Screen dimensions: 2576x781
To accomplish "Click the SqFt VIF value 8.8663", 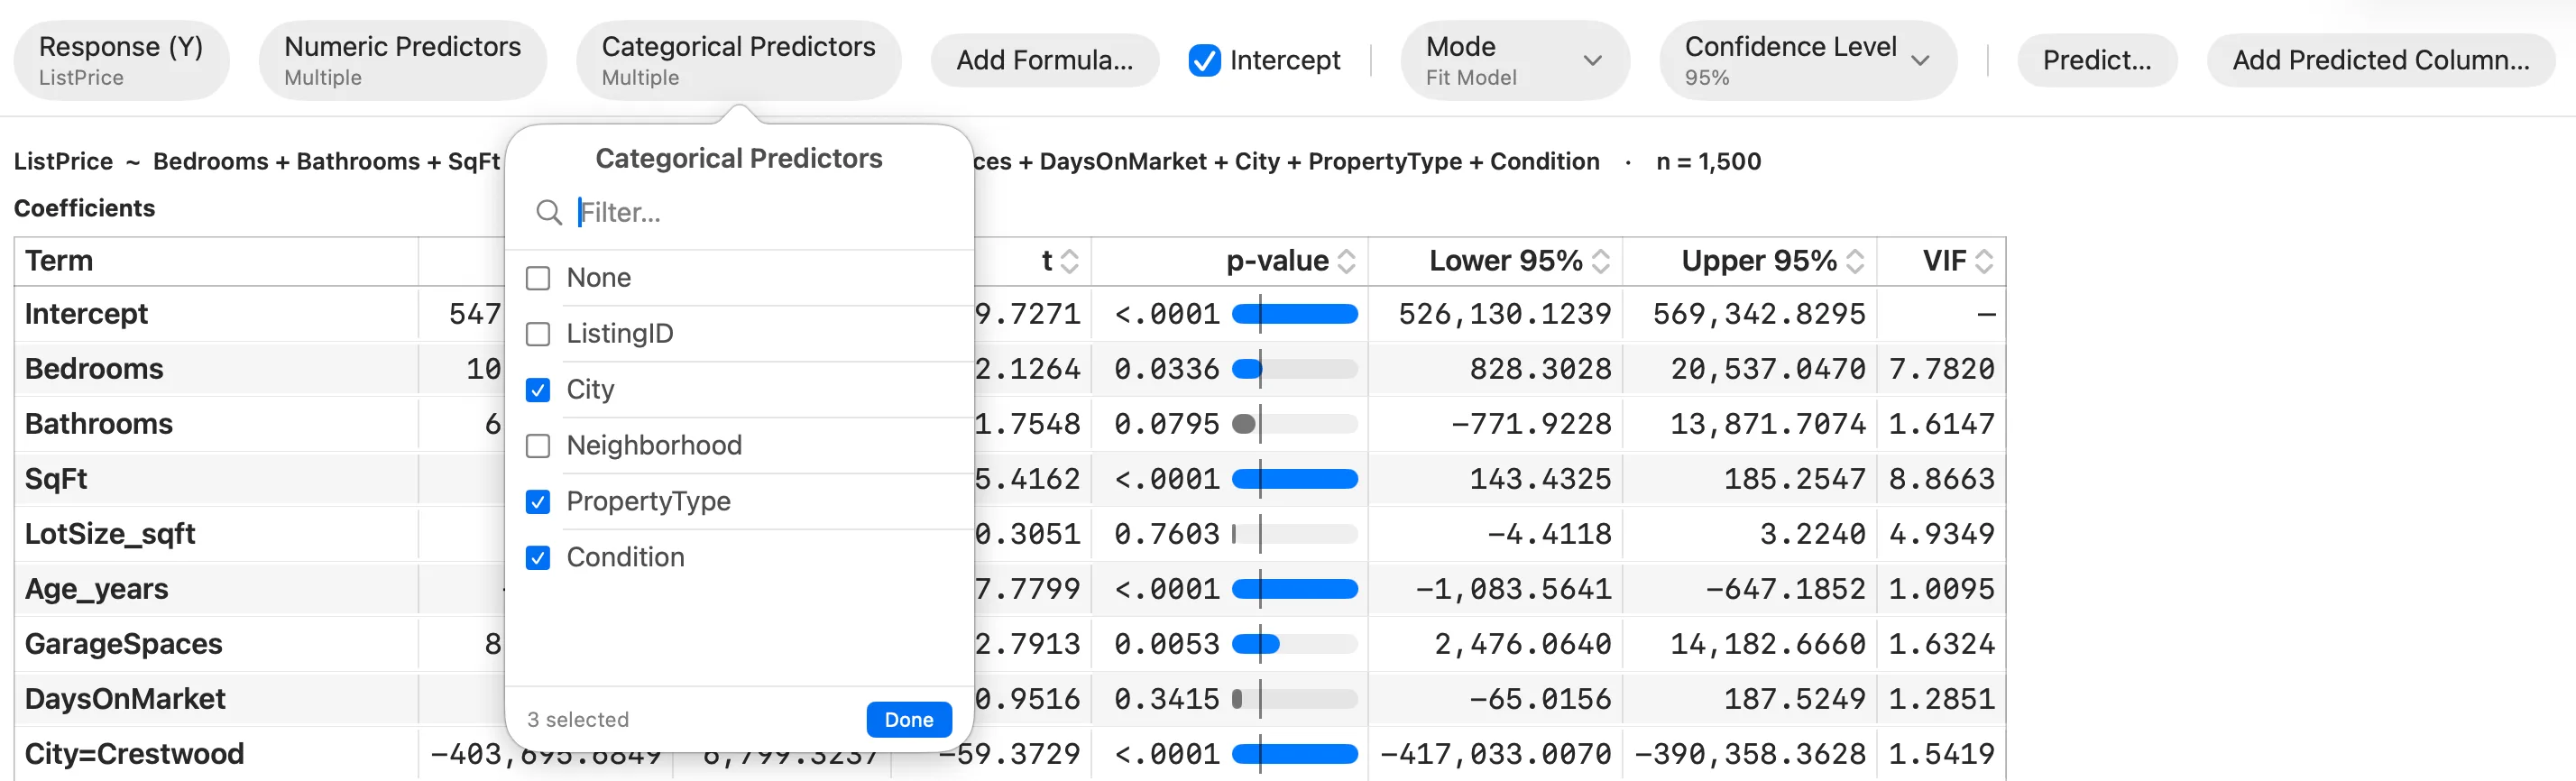I will point(1941,479).
